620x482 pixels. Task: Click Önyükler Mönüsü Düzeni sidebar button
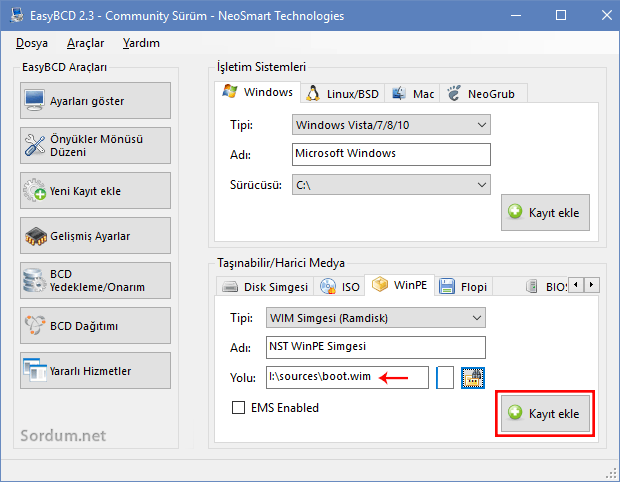point(95,146)
